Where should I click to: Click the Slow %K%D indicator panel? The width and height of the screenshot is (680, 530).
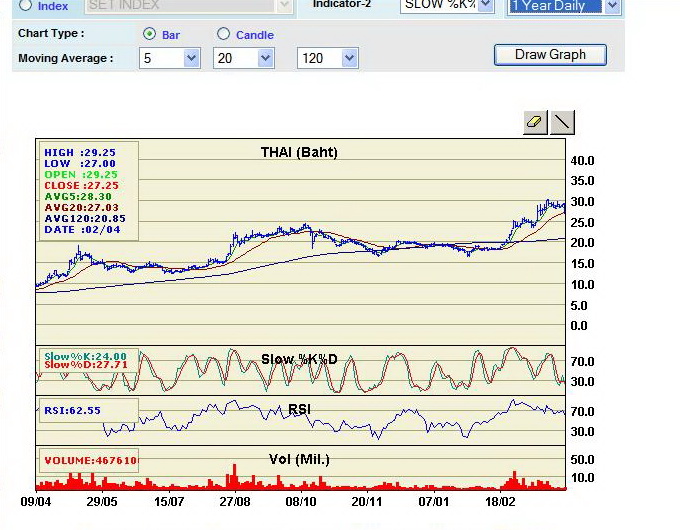pos(301,370)
